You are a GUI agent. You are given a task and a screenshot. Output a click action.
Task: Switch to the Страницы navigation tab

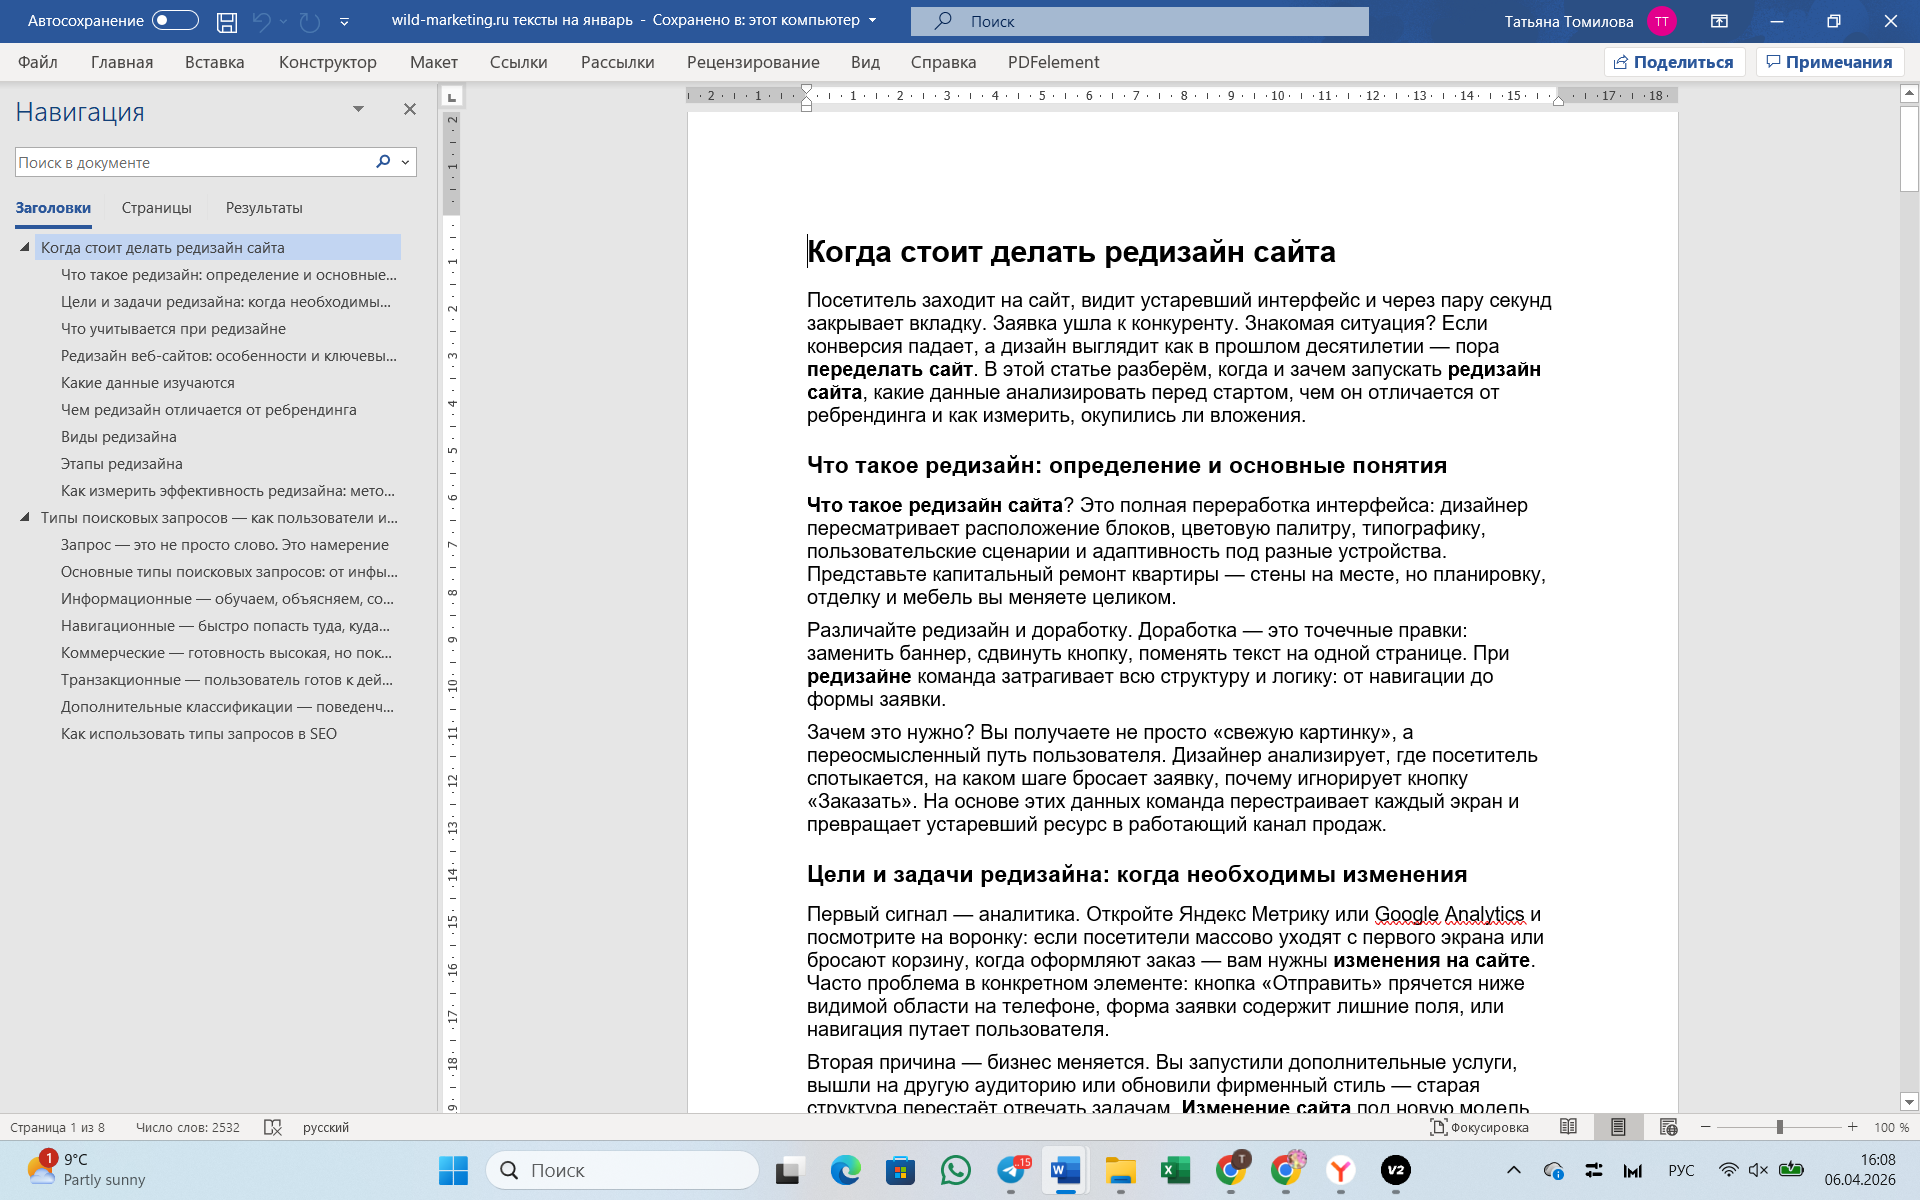click(156, 208)
